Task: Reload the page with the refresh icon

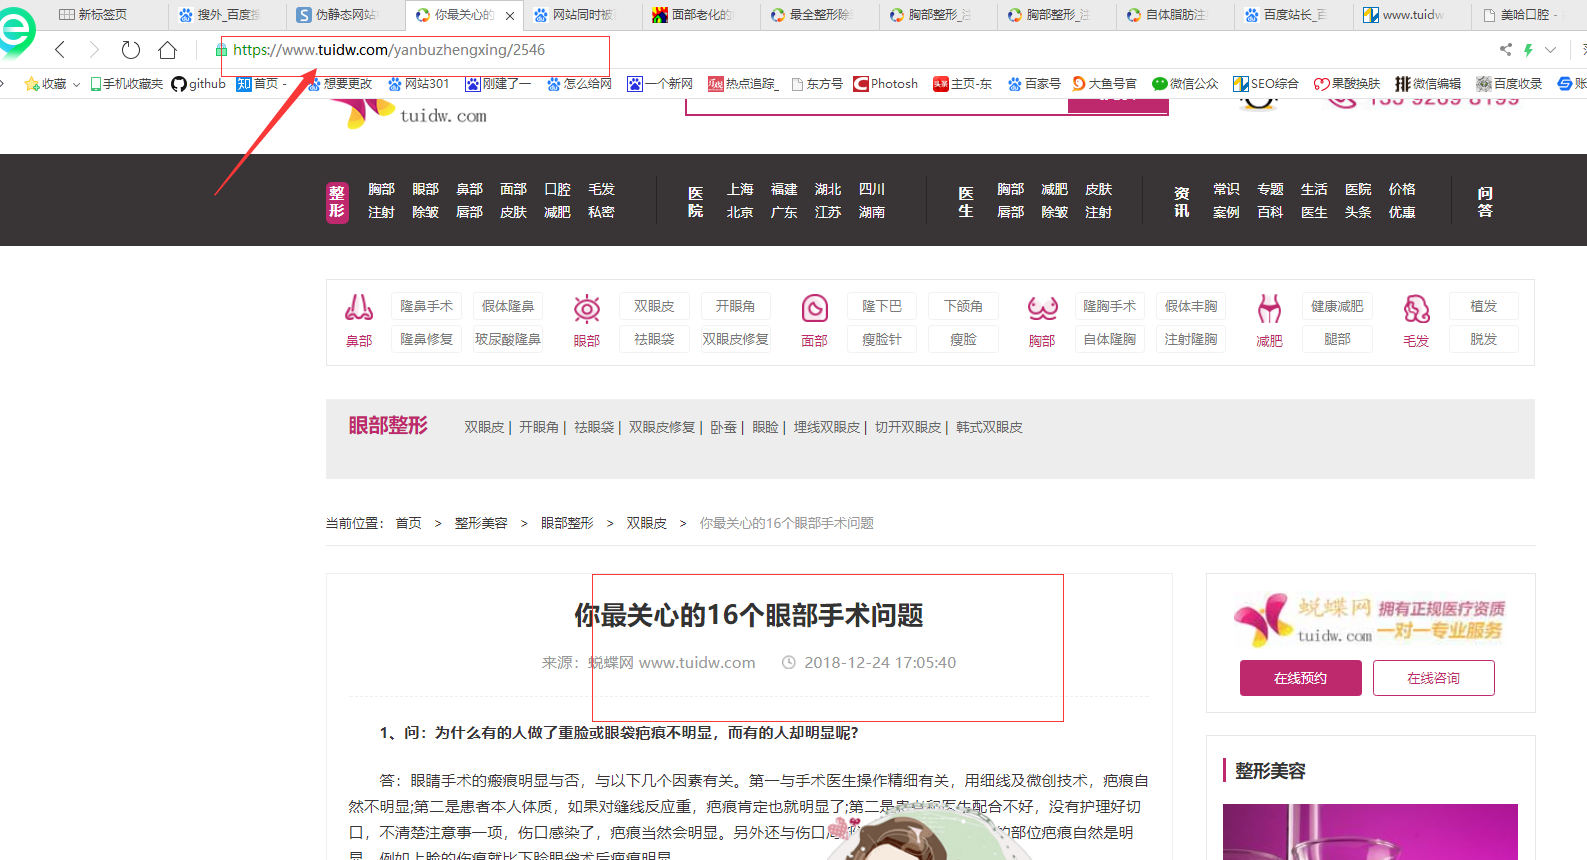Action: click(131, 49)
